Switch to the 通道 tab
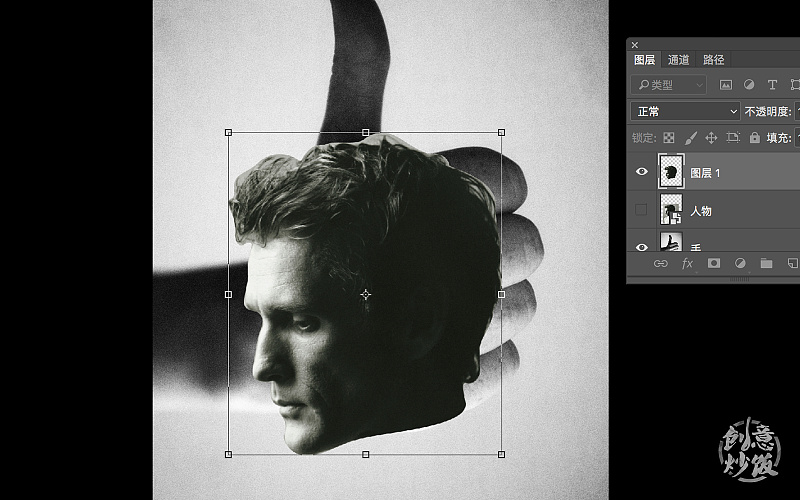 [x=679, y=60]
